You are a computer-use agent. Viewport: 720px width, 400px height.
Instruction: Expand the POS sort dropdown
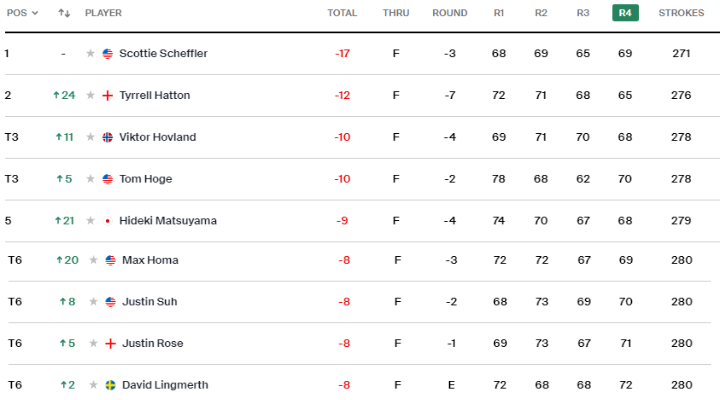tap(22, 13)
